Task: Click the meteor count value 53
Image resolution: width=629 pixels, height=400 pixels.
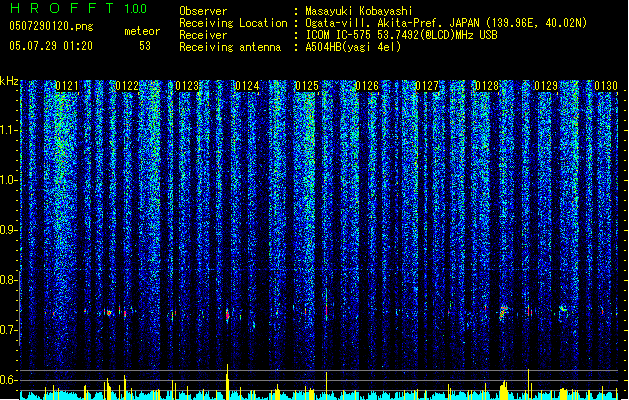Action: (x=145, y=46)
